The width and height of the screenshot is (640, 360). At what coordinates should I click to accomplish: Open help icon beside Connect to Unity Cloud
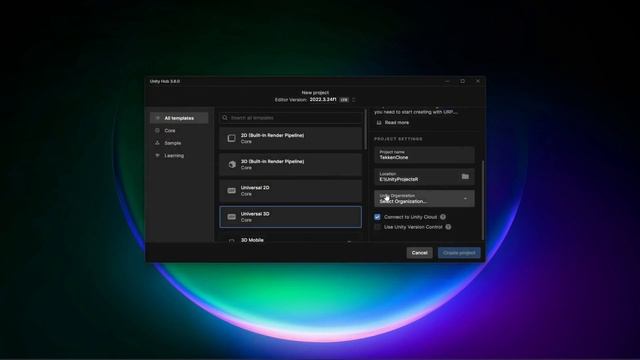pos(443,217)
